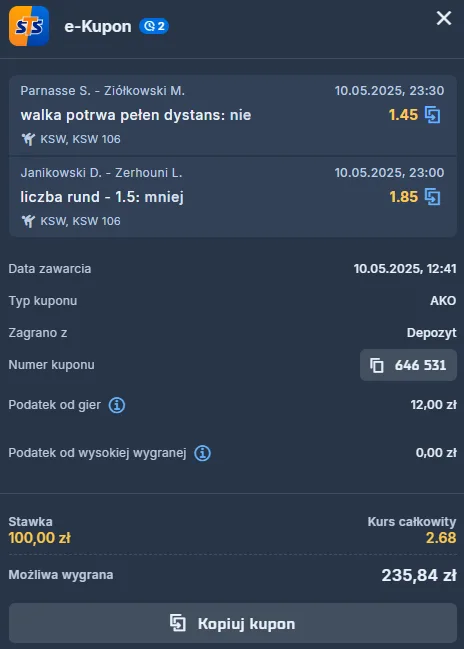Click the STS logo icon
Screen dimensions: 464x649
29,26
